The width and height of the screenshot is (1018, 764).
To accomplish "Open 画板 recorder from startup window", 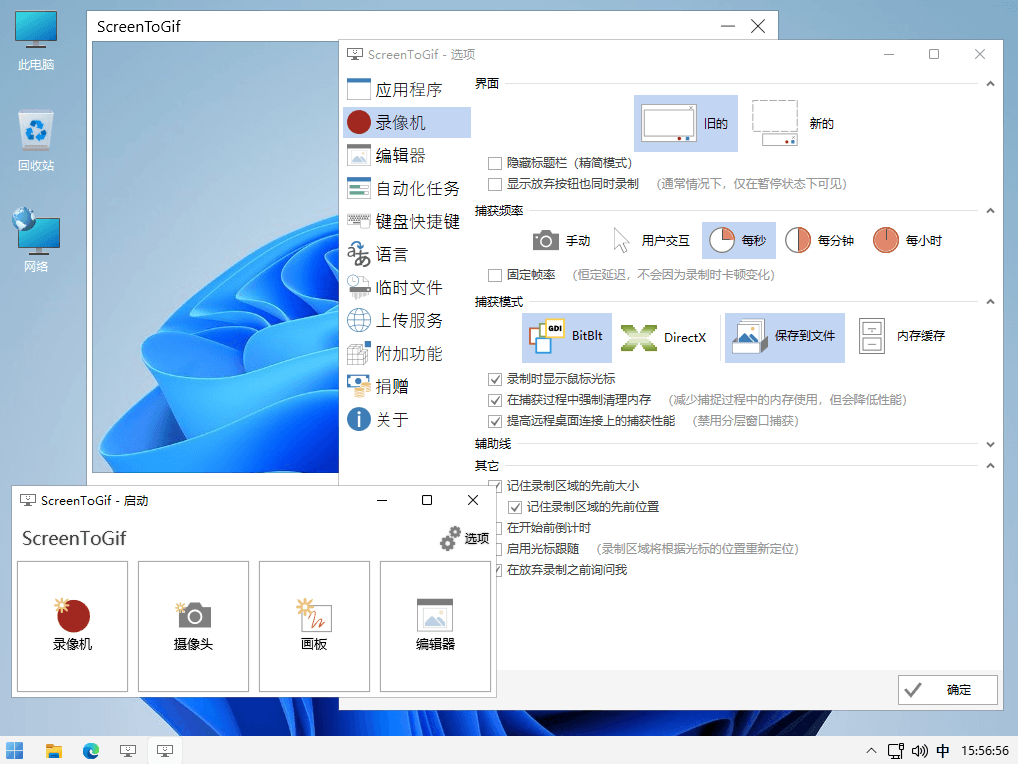I will click(314, 626).
